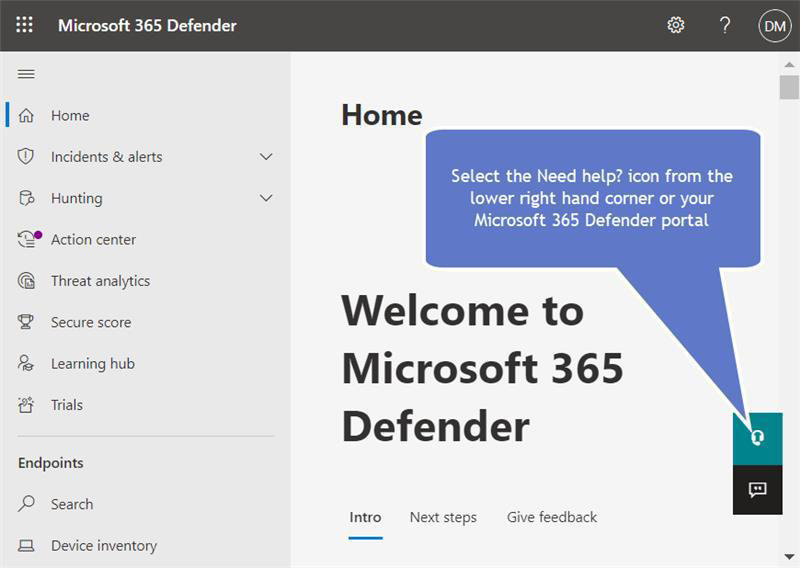The width and height of the screenshot is (800, 568).
Task: Expand the Incidents & alerts chevron
Action: pos(266,157)
